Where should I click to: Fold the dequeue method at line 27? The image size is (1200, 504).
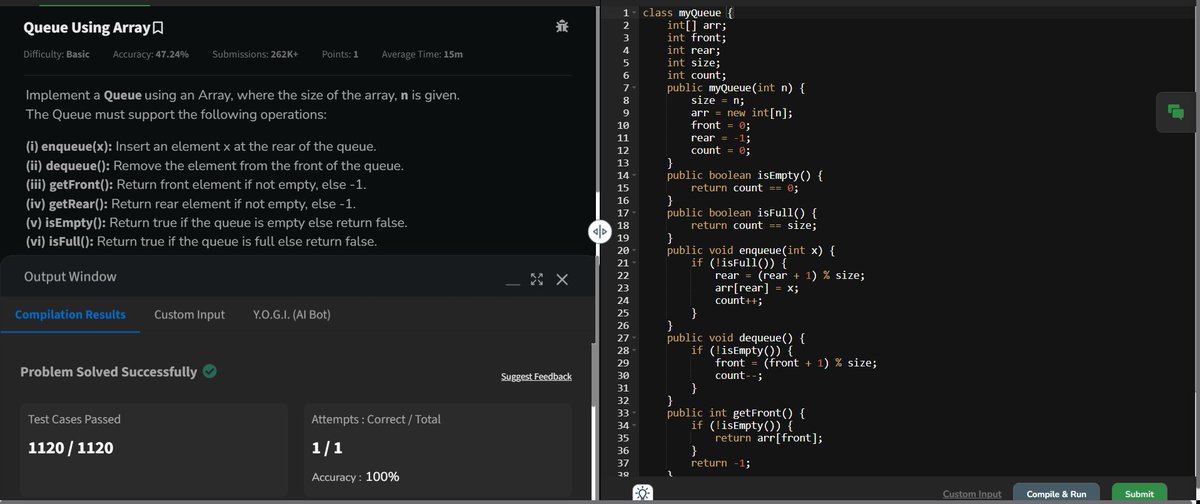(x=634, y=338)
